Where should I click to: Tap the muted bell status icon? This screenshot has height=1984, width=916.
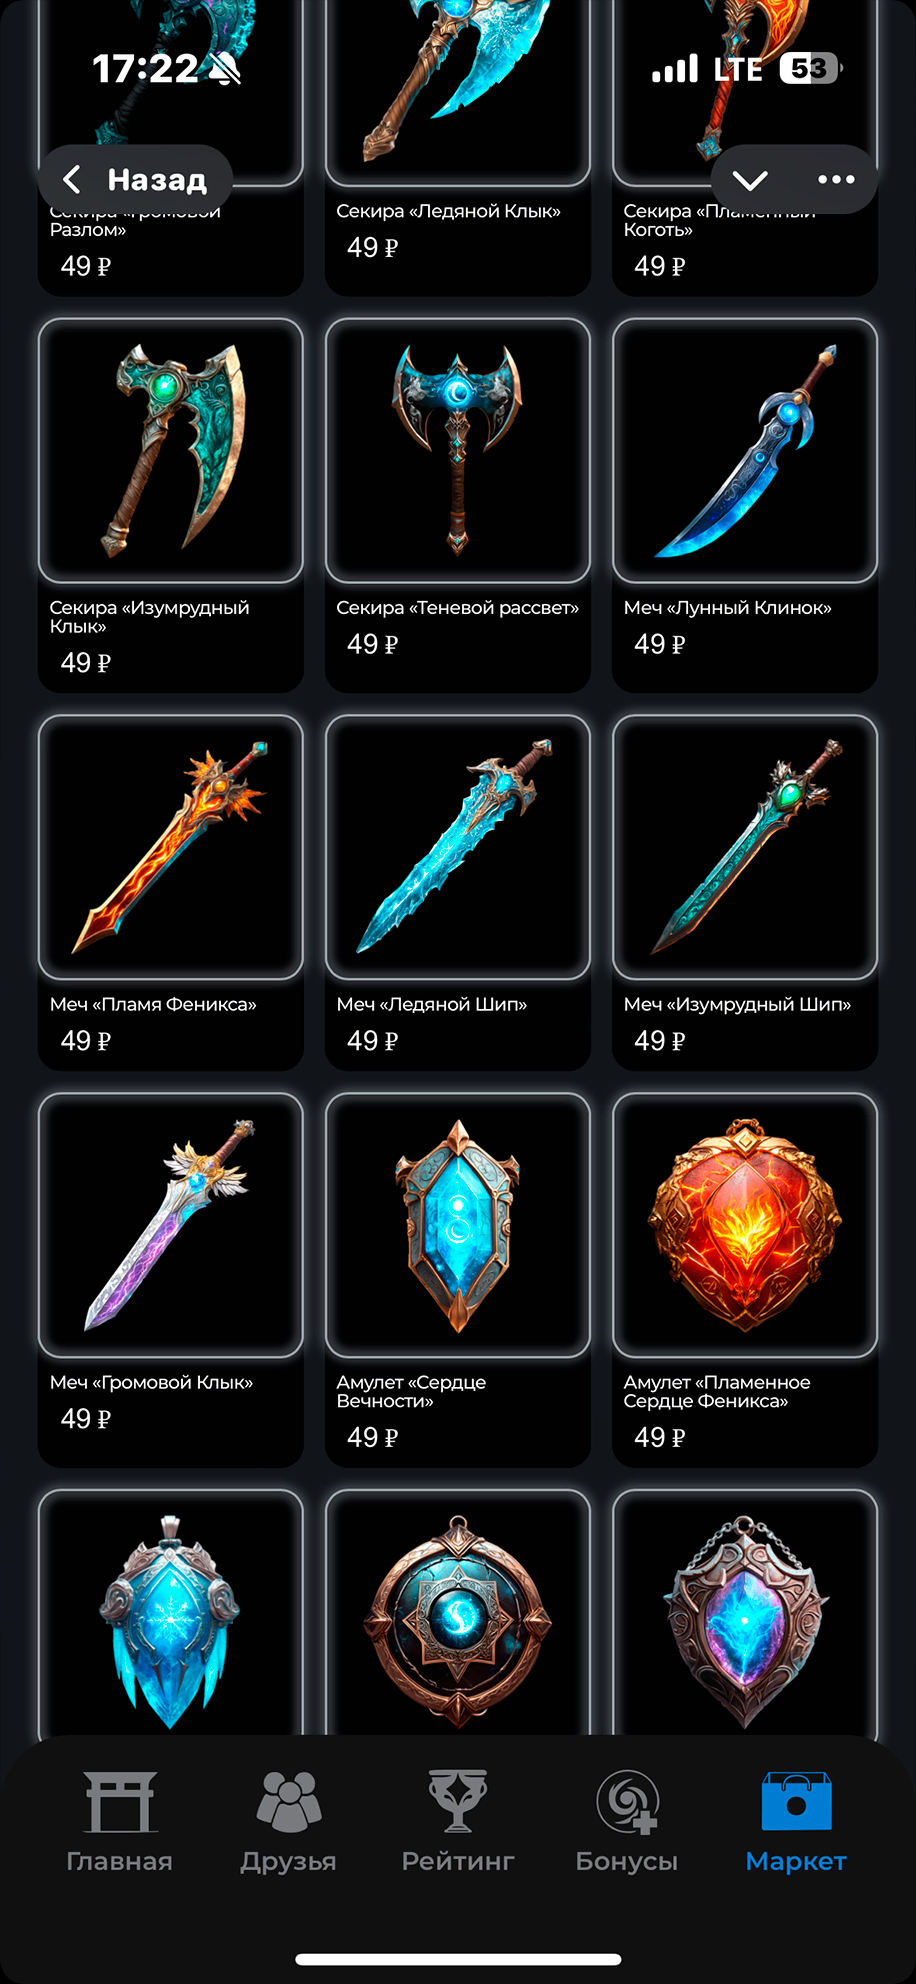(x=226, y=69)
